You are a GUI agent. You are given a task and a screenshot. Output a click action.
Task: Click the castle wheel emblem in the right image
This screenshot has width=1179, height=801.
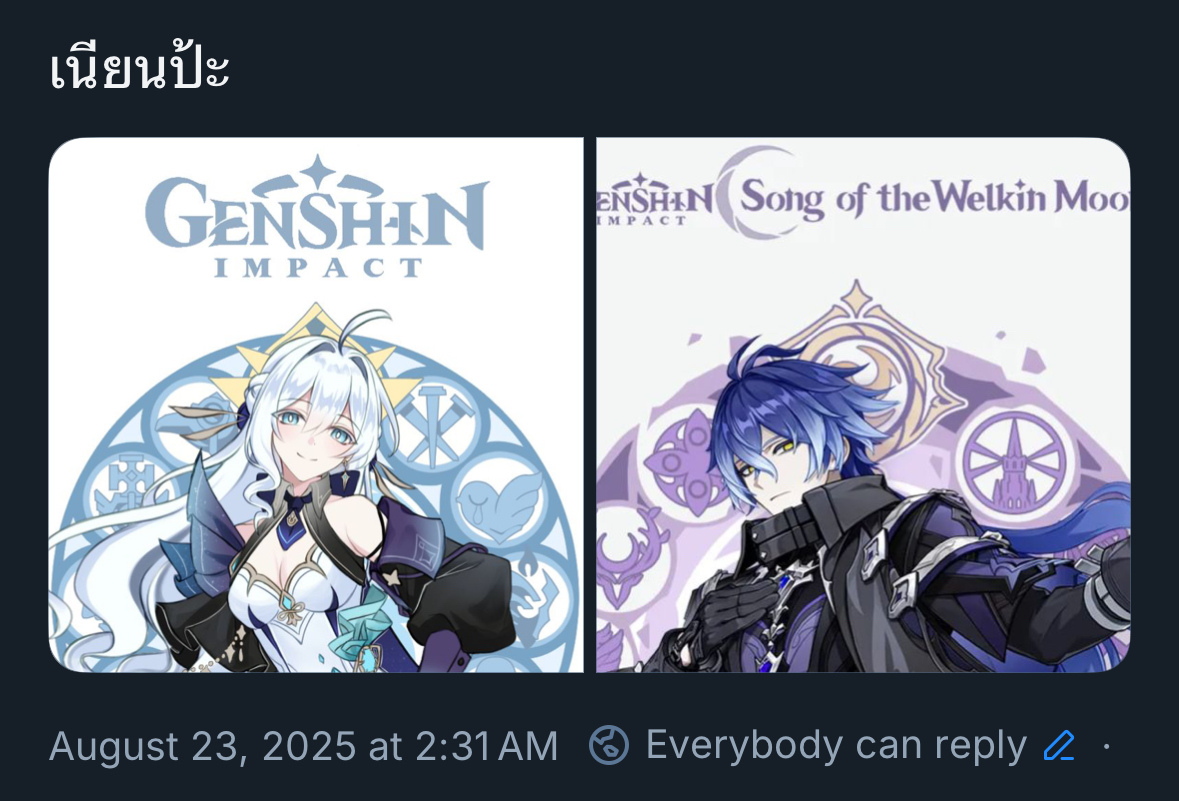point(1014,460)
